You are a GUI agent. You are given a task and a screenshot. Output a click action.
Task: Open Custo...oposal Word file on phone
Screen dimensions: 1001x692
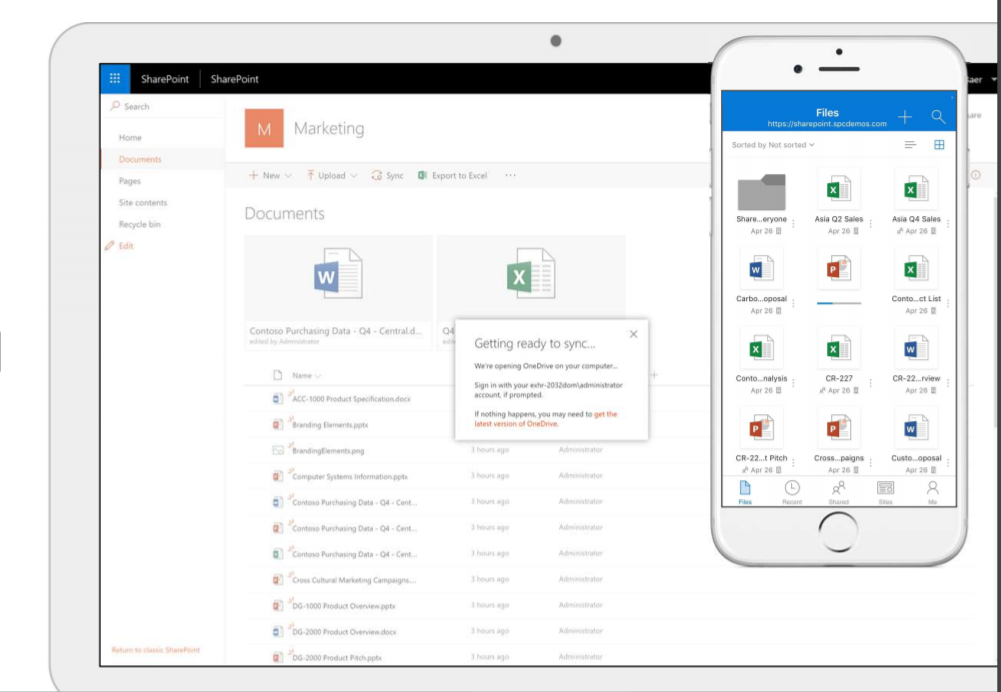pyautogui.click(x=916, y=428)
